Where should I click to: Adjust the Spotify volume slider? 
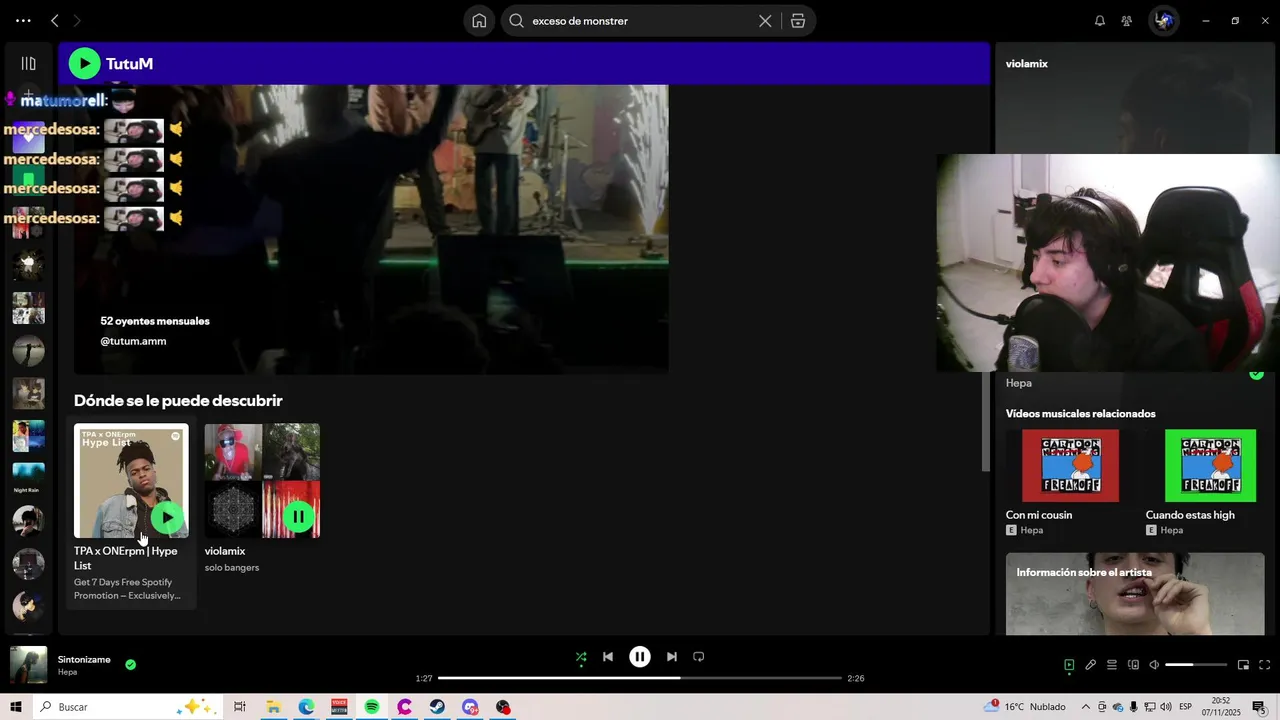coord(1196,665)
